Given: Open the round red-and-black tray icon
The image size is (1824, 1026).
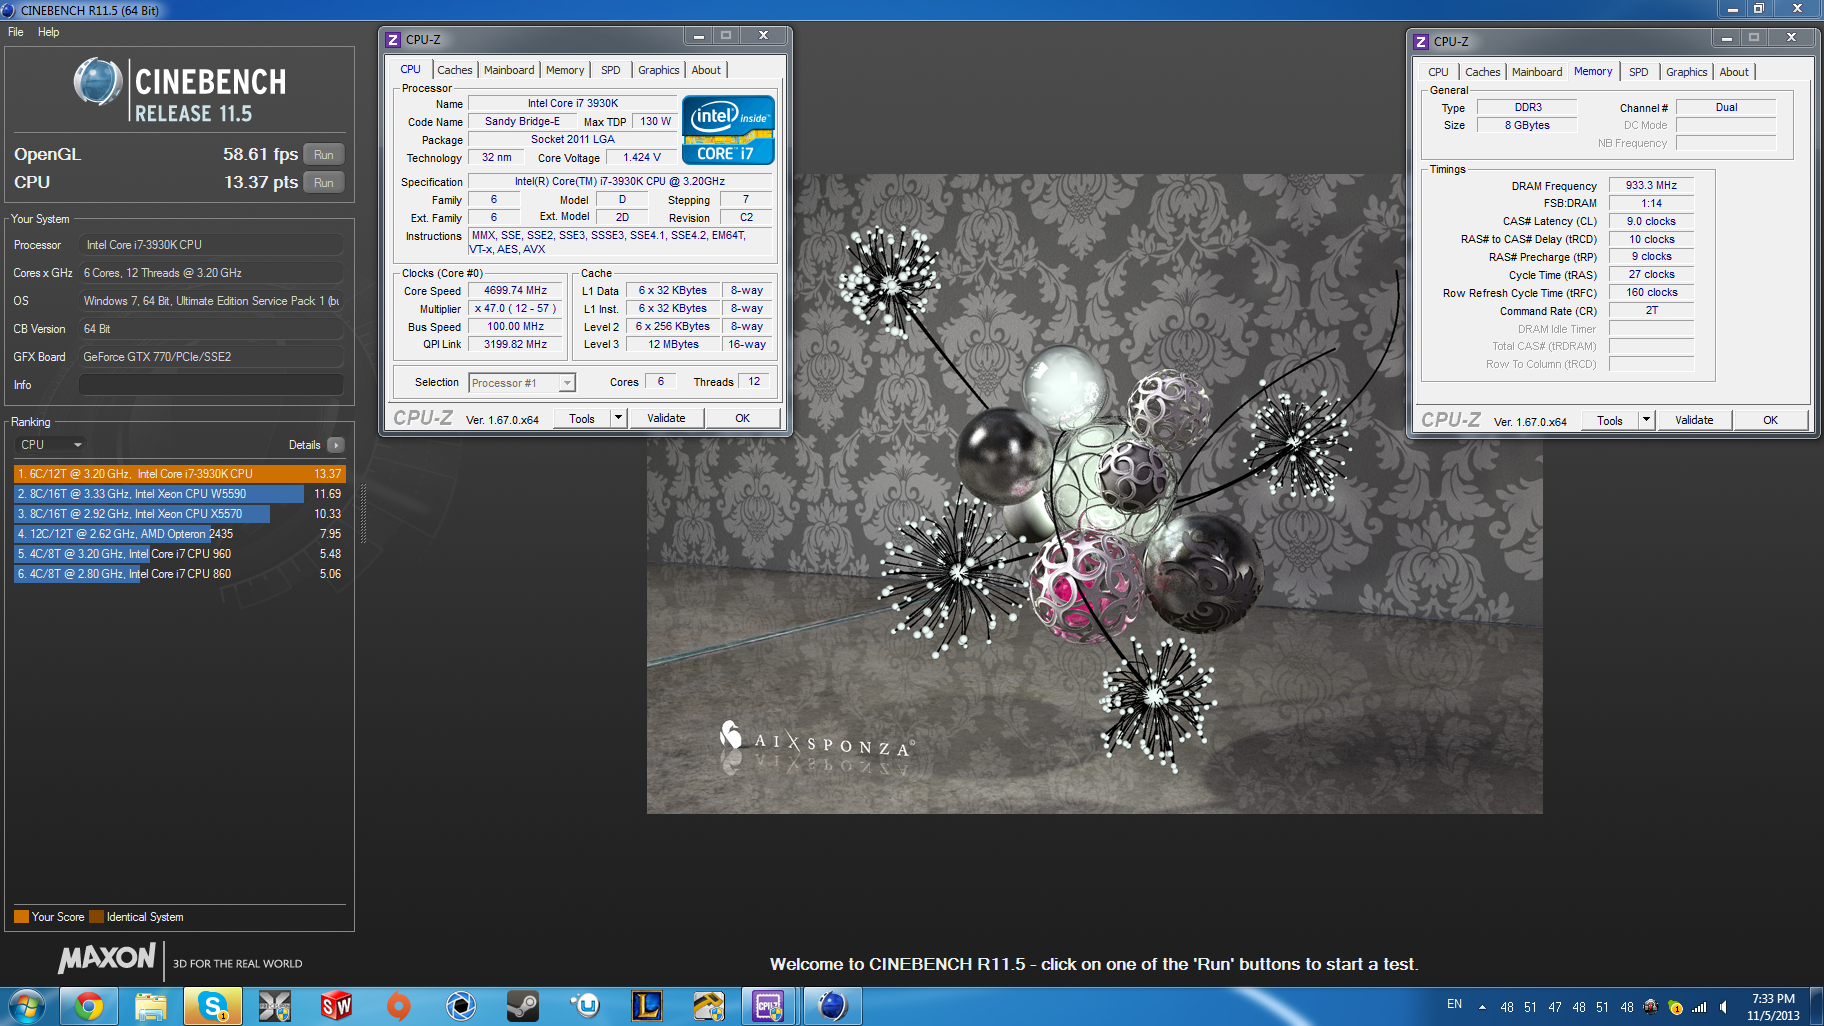Looking at the screenshot, I should pyautogui.click(x=1651, y=1006).
